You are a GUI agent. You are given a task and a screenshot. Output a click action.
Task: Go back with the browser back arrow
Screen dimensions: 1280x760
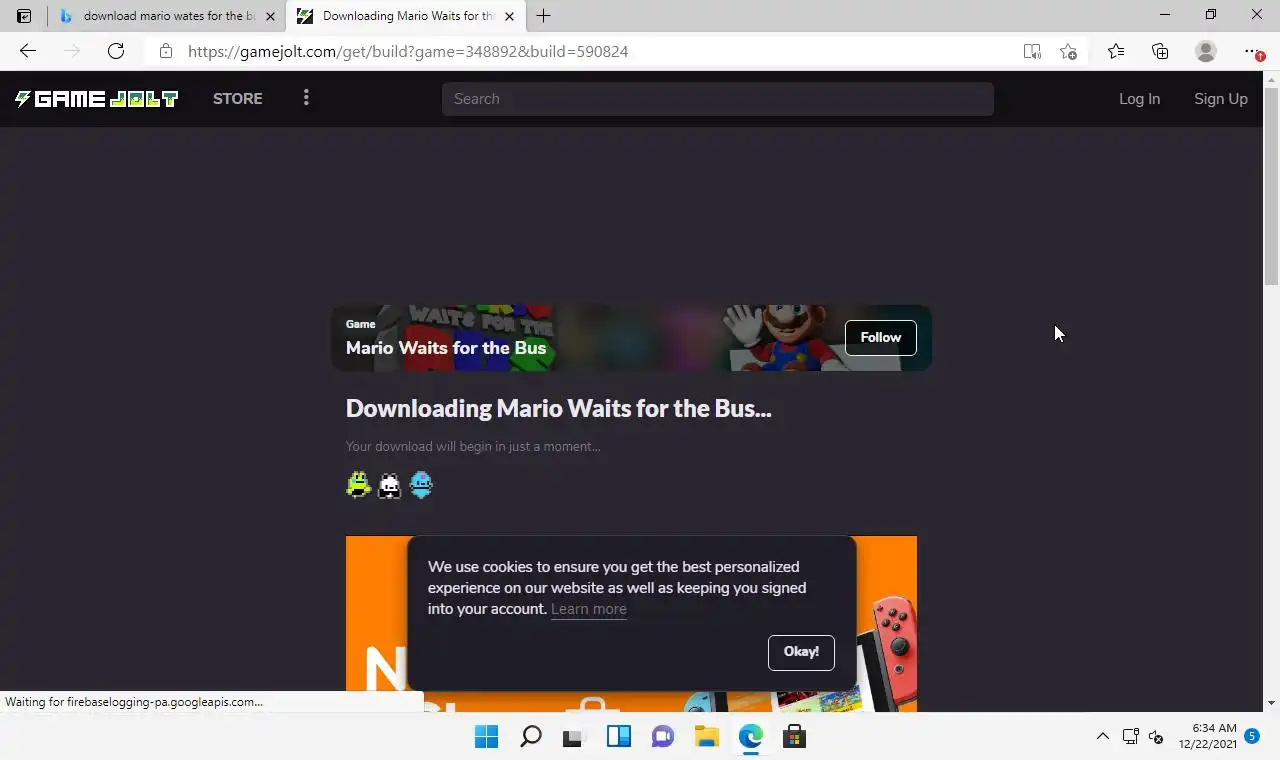pos(28,51)
